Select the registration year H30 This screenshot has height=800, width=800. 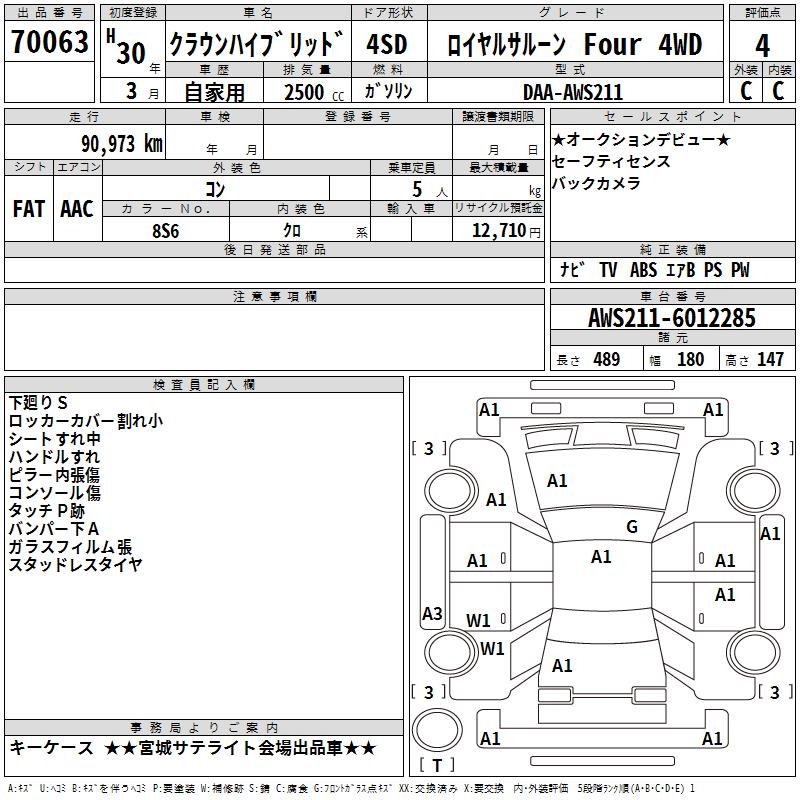(127, 47)
